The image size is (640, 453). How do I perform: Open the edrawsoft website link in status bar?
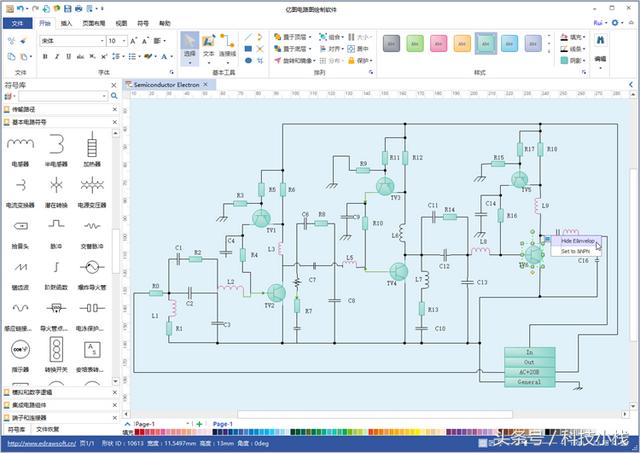click(42, 443)
